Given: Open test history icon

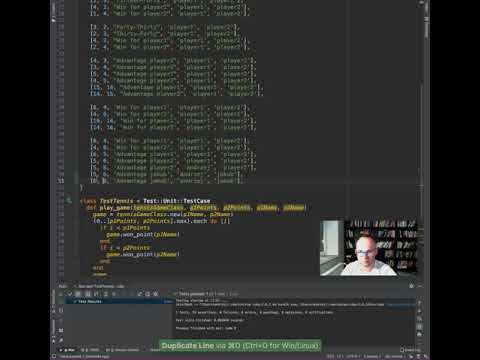Looking at the screenshot, I should [148, 294].
